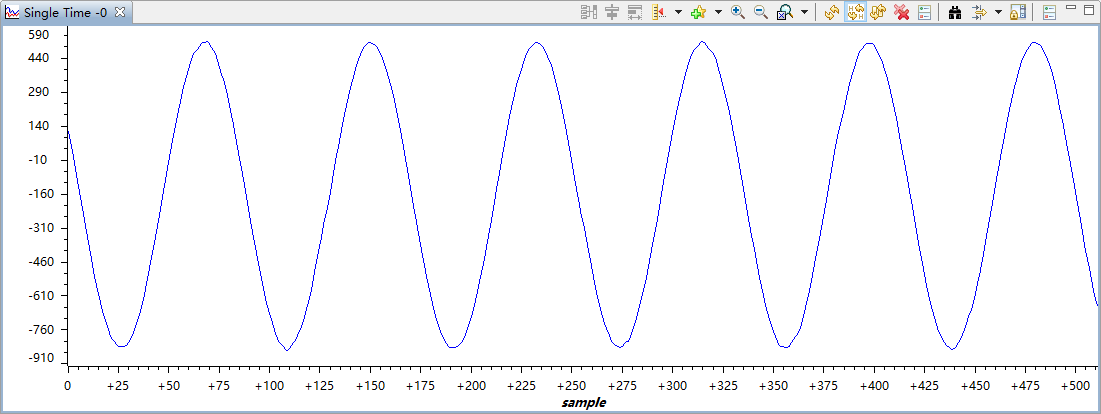This screenshot has height=414, width=1101.
Task: Click the green plus star icon
Action: pos(698,12)
